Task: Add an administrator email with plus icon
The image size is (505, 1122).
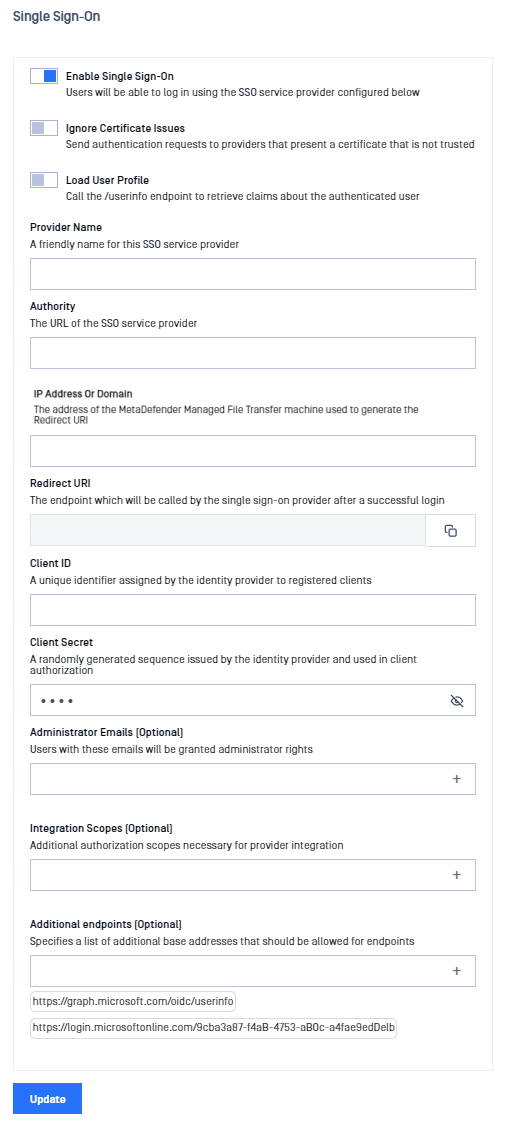Action: (x=456, y=779)
